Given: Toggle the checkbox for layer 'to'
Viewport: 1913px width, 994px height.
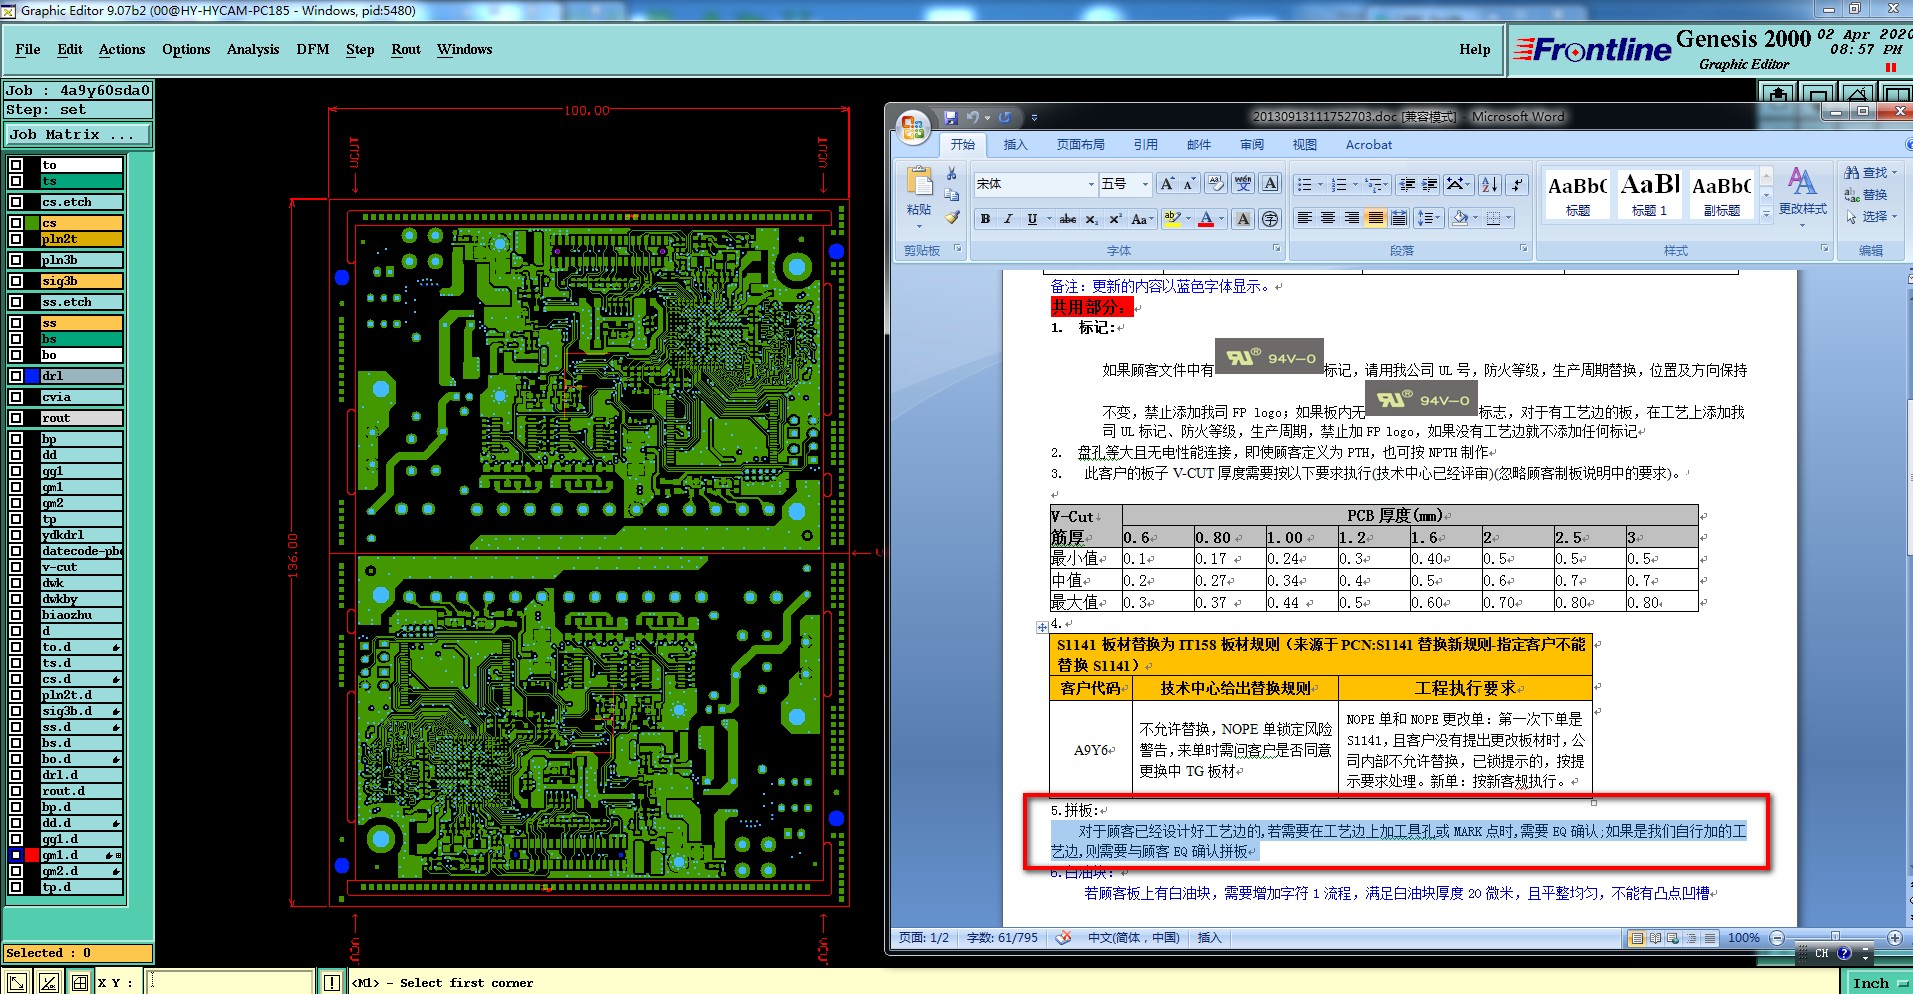Looking at the screenshot, I should pos(16,165).
